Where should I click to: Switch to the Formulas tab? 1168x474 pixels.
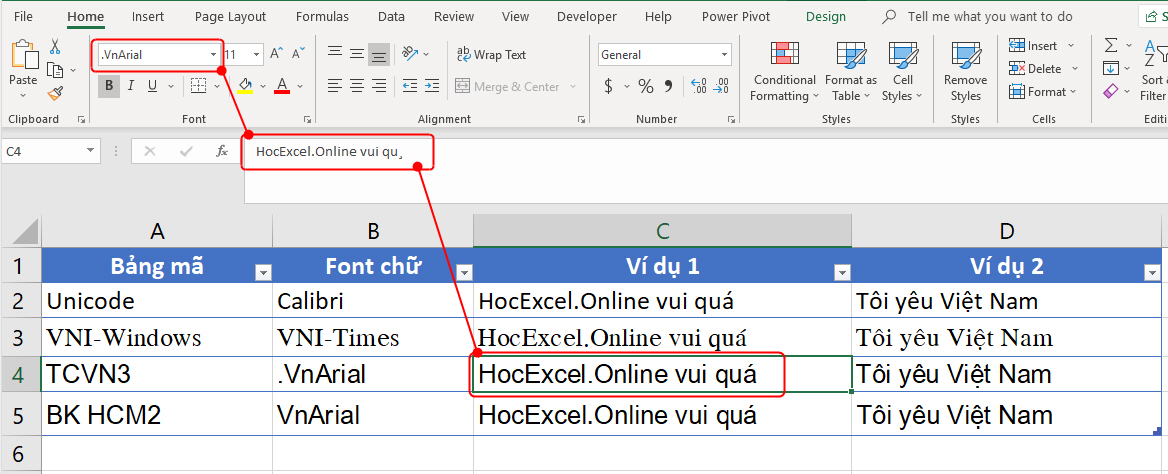322,16
